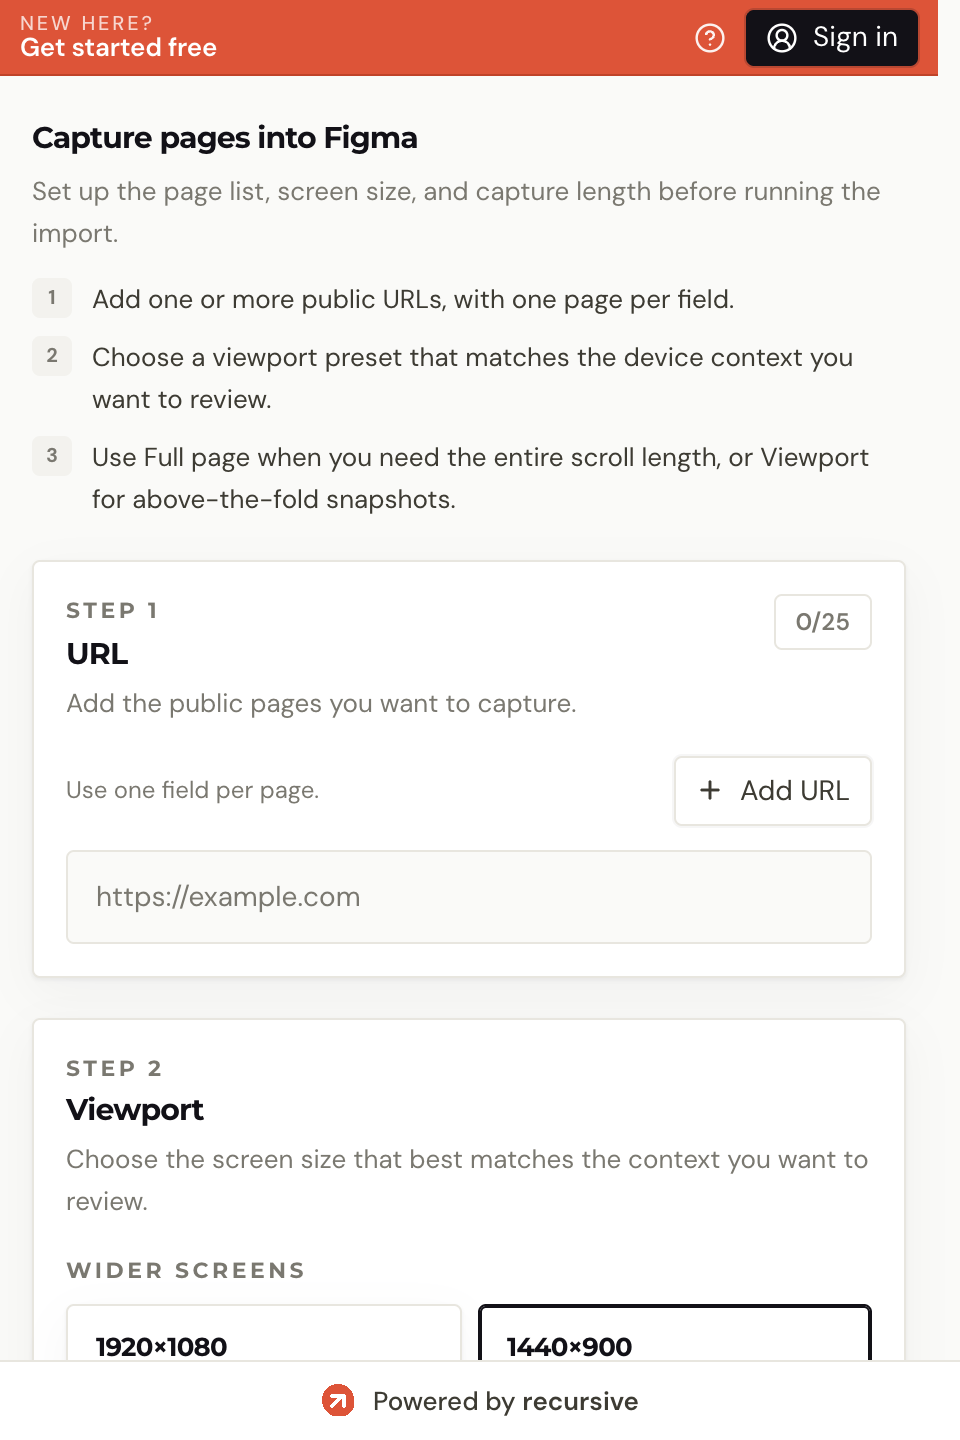Open the Get started free link
Image resolution: width=960 pixels, height=1440 pixels.
(118, 48)
